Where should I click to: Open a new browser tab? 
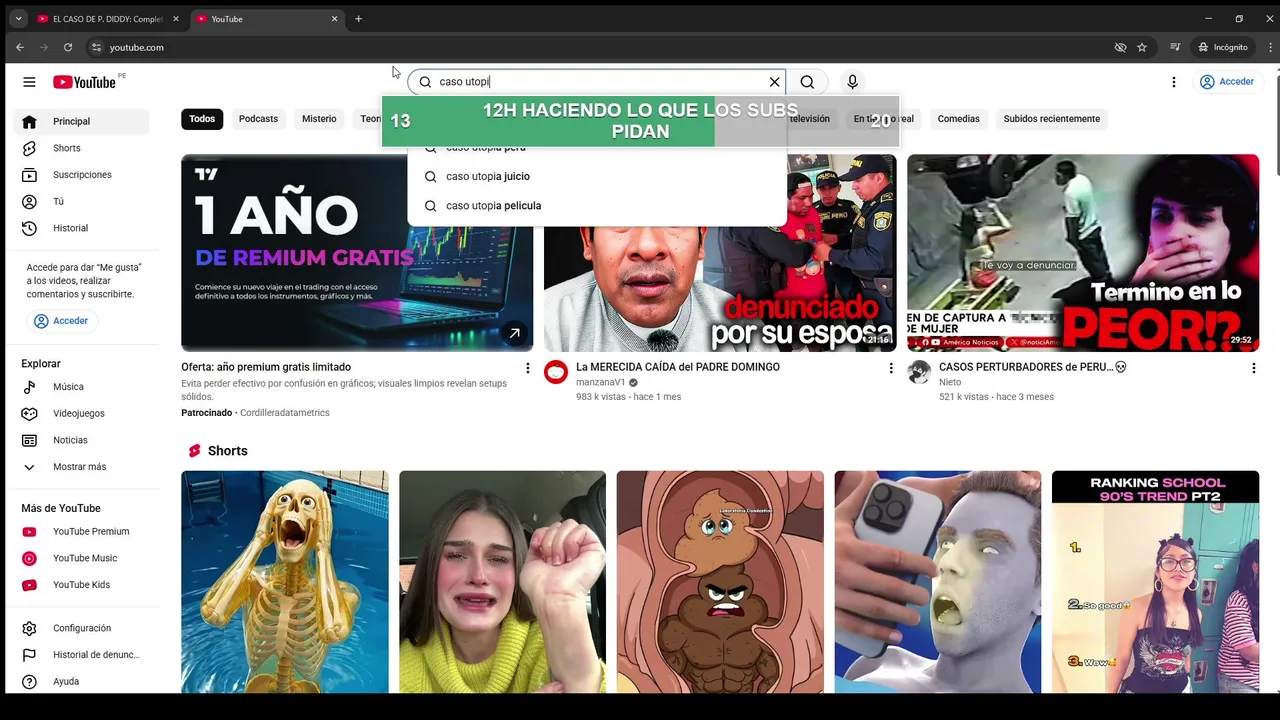pyautogui.click(x=358, y=19)
